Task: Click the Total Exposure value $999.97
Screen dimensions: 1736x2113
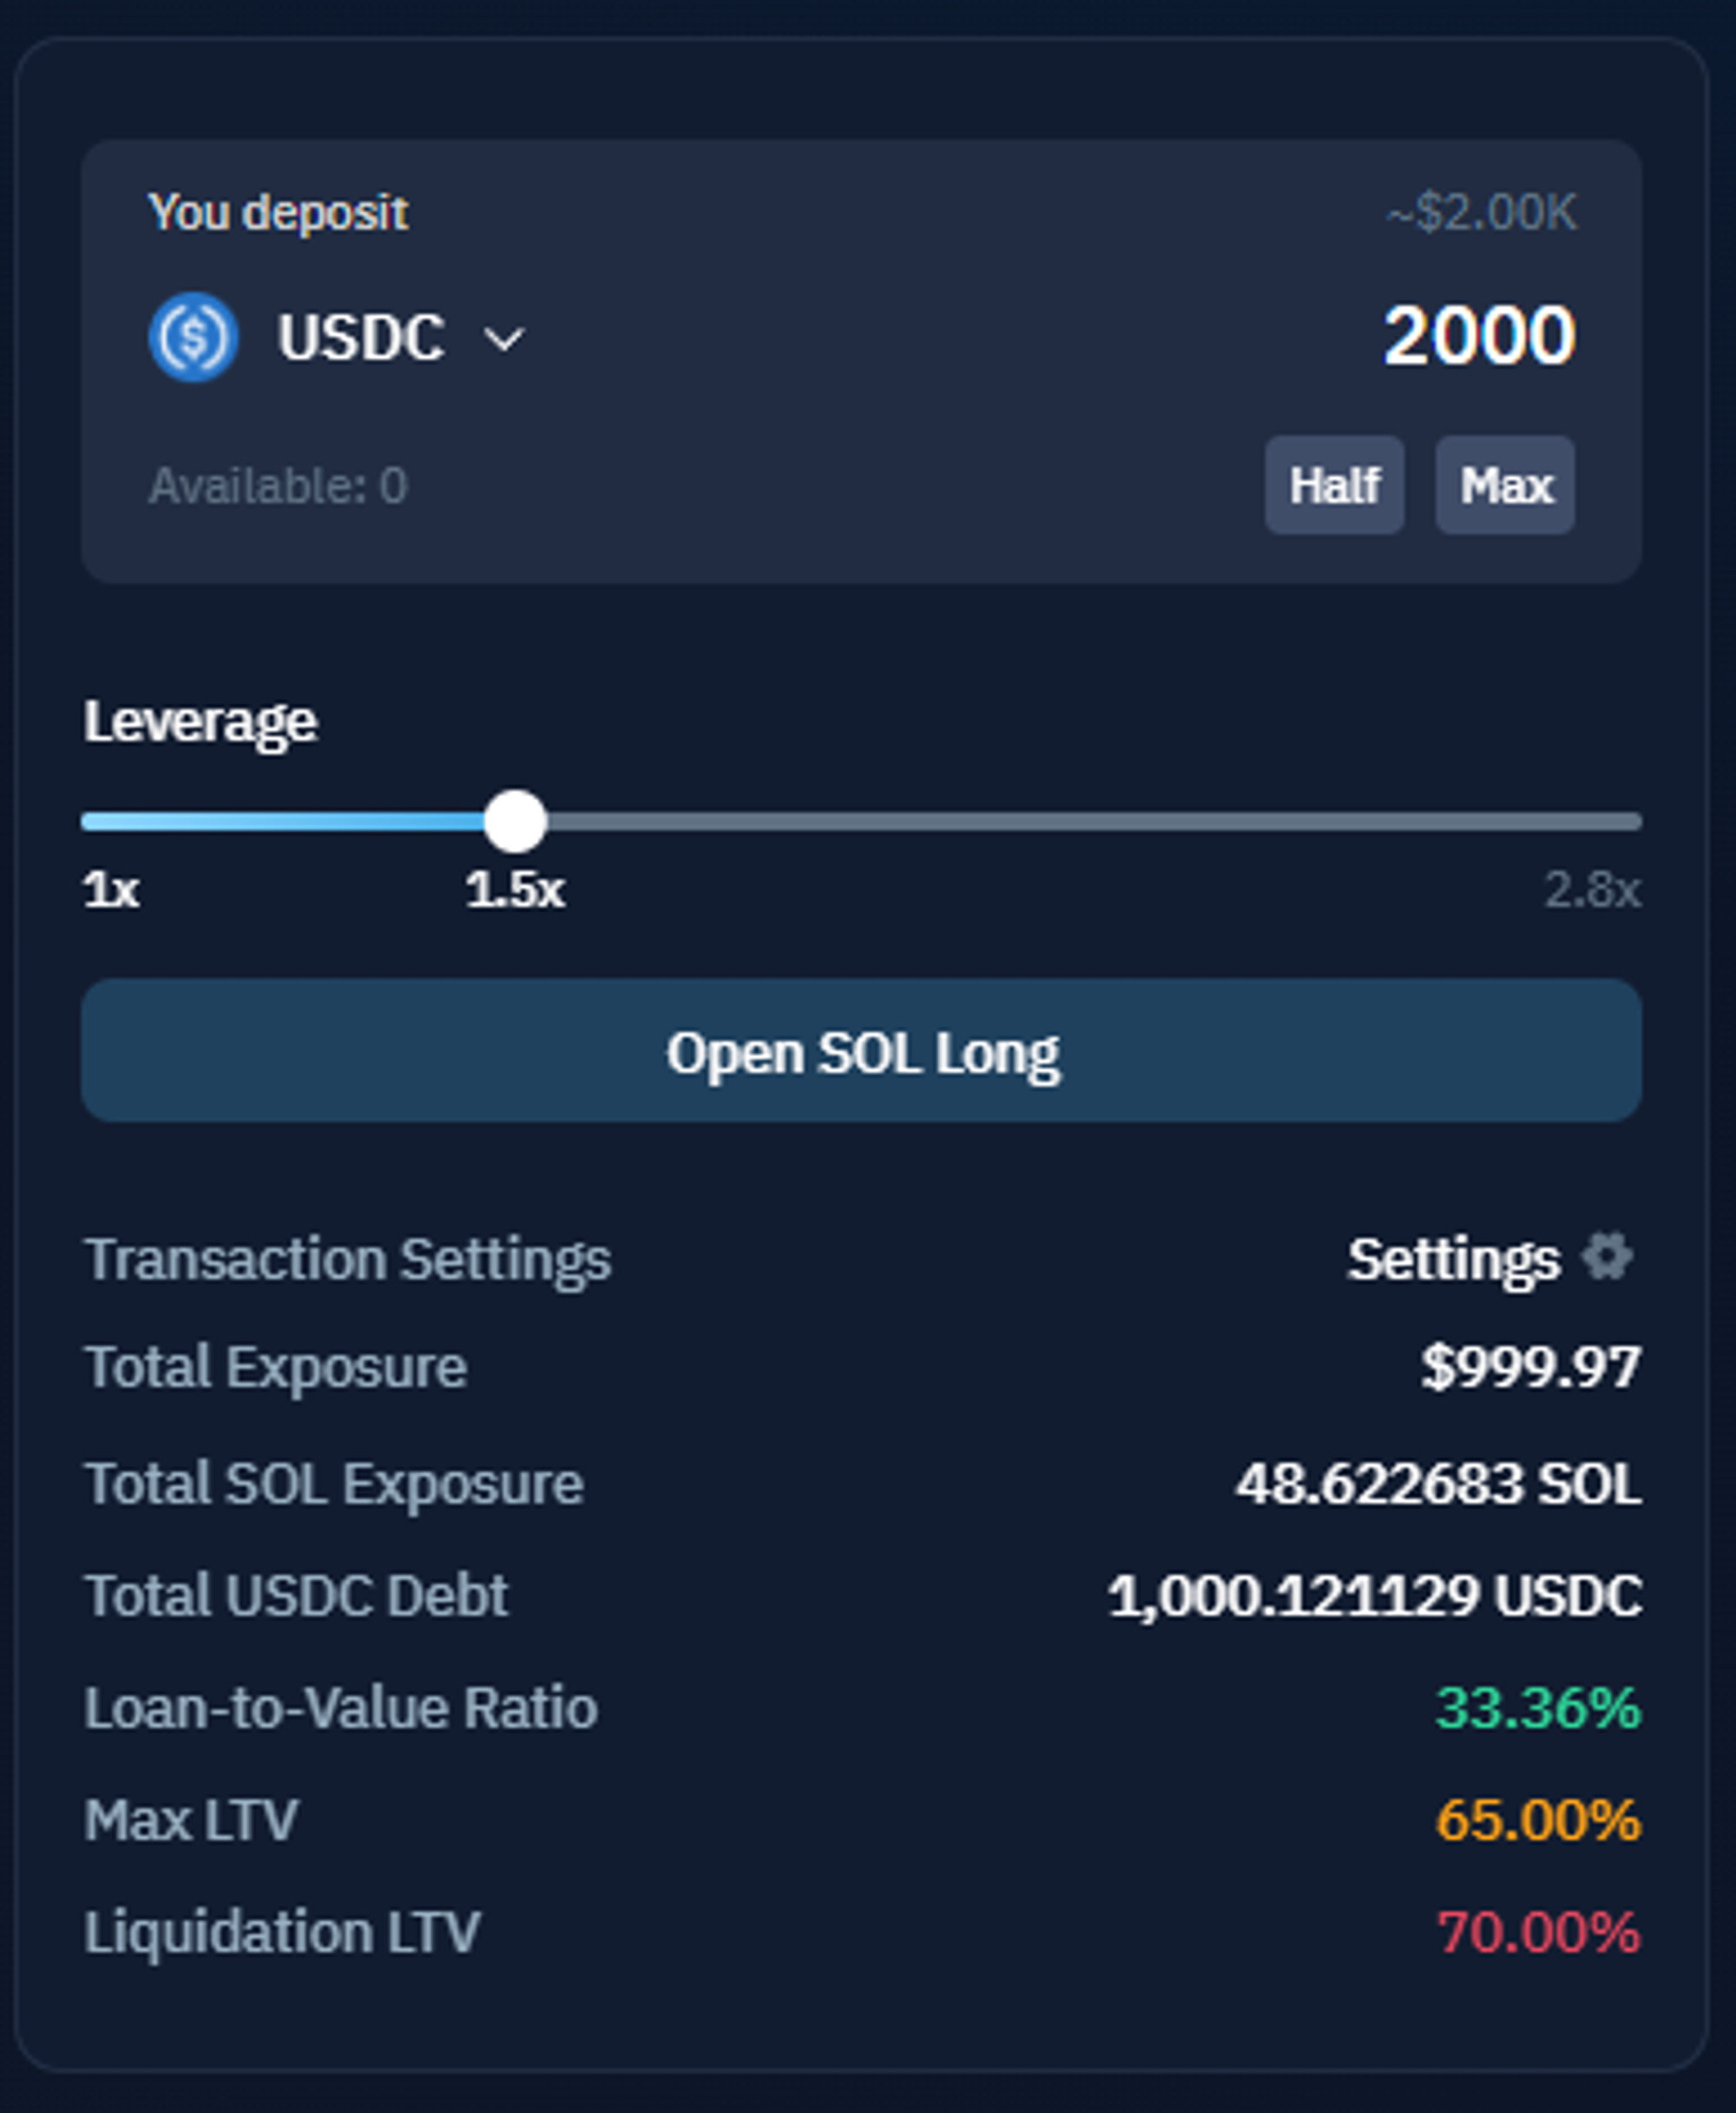Action: [1530, 1367]
